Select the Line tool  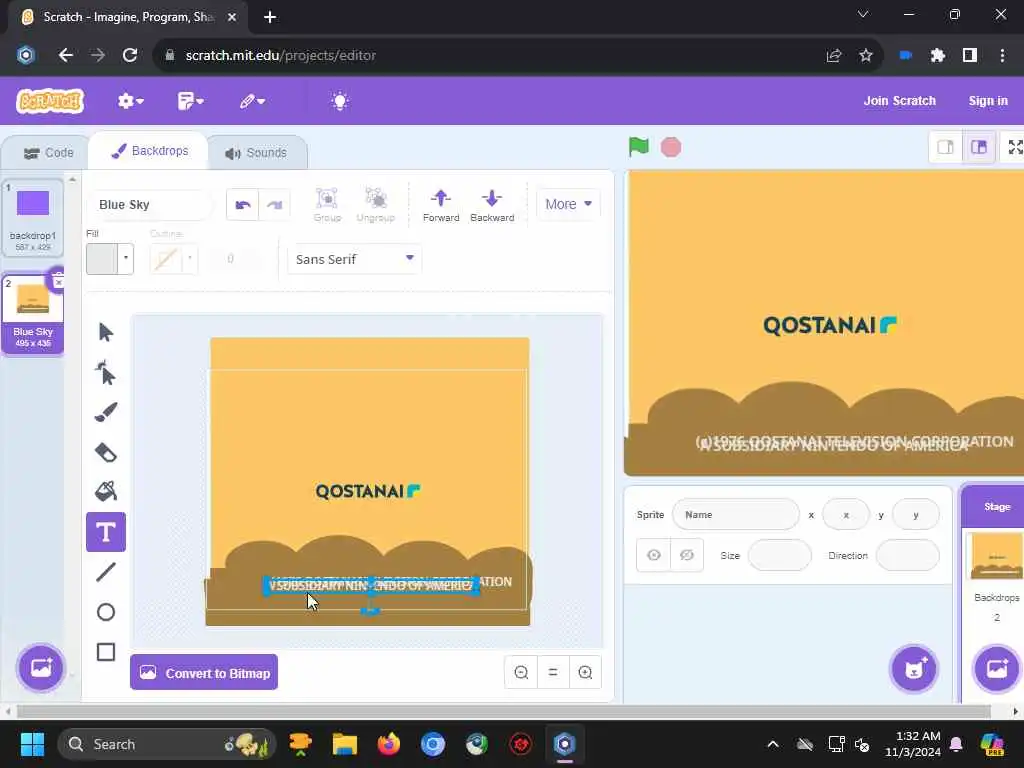[x=106, y=572]
